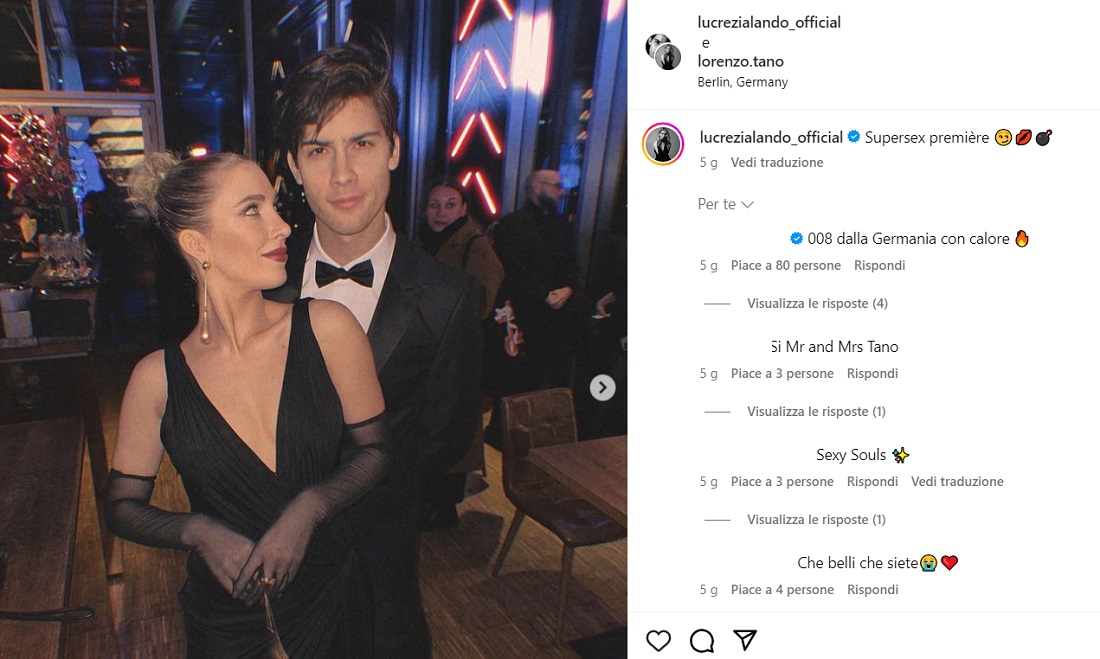Image resolution: width=1100 pixels, height=659 pixels.
Task: Open lucrezialando_official story avatar next to caption
Action: pyautogui.click(x=662, y=144)
